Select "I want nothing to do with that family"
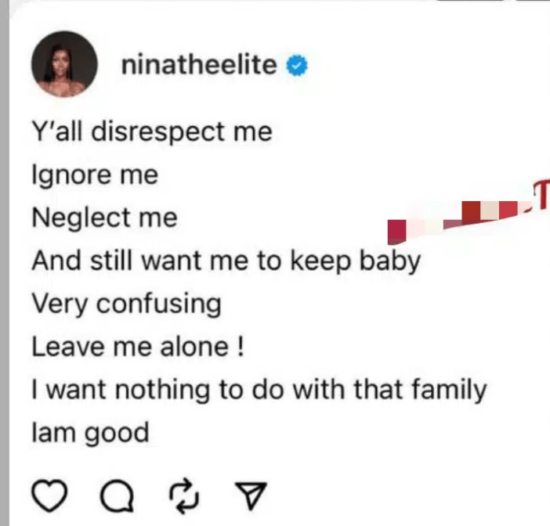This screenshot has height=526, width=550. coord(259,390)
